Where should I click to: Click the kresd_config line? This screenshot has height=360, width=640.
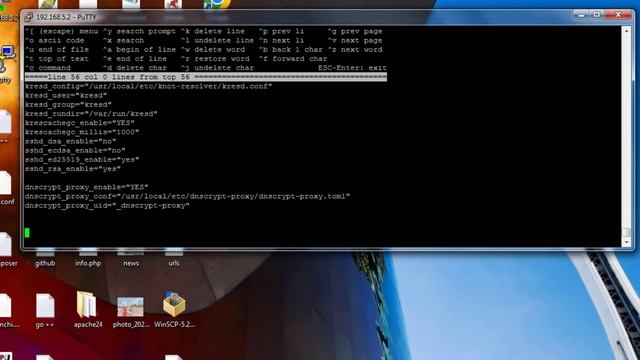click(x=148, y=86)
